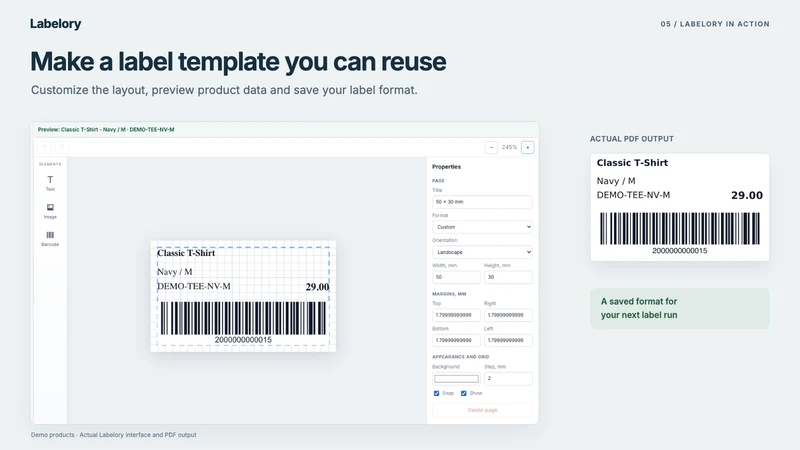The height and width of the screenshot is (450, 800).
Task: Open the Format dropdown set to Custom
Action: click(x=482, y=227)
